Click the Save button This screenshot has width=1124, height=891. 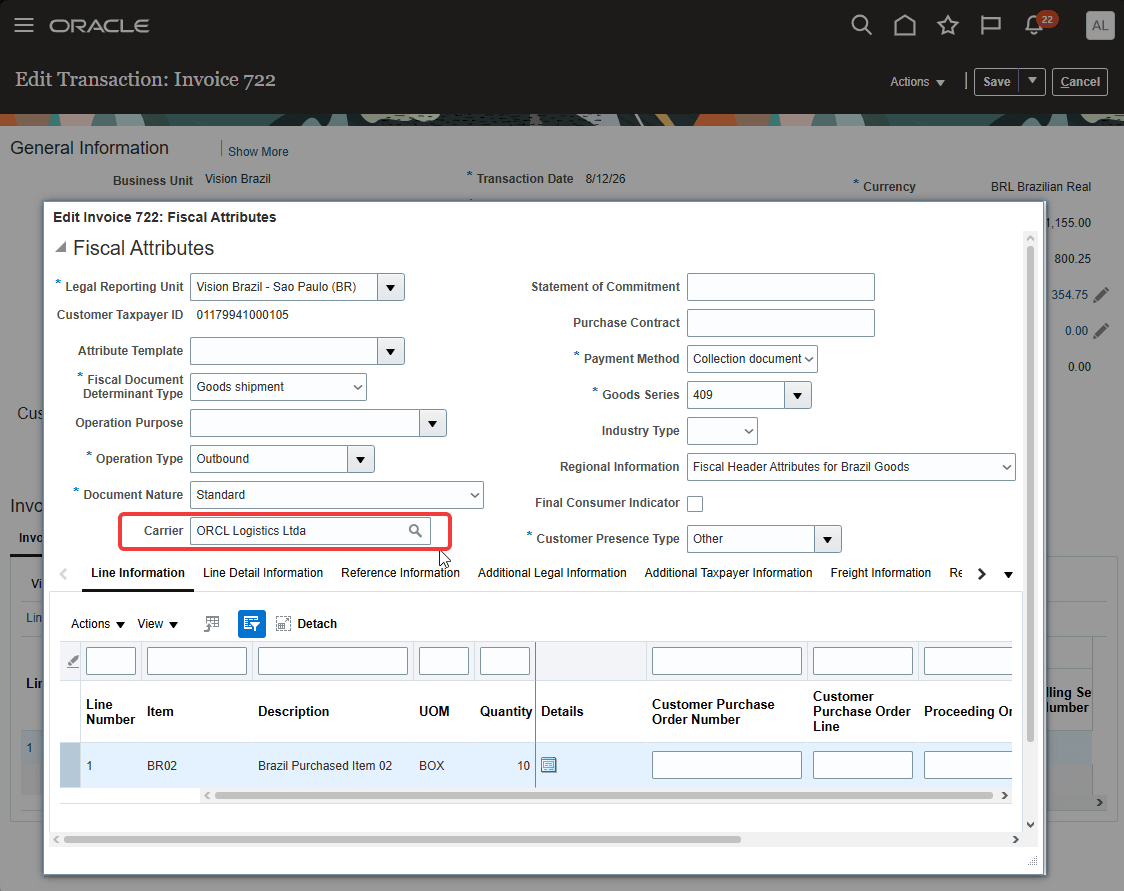pyautogui.click(x=996, y=81)
